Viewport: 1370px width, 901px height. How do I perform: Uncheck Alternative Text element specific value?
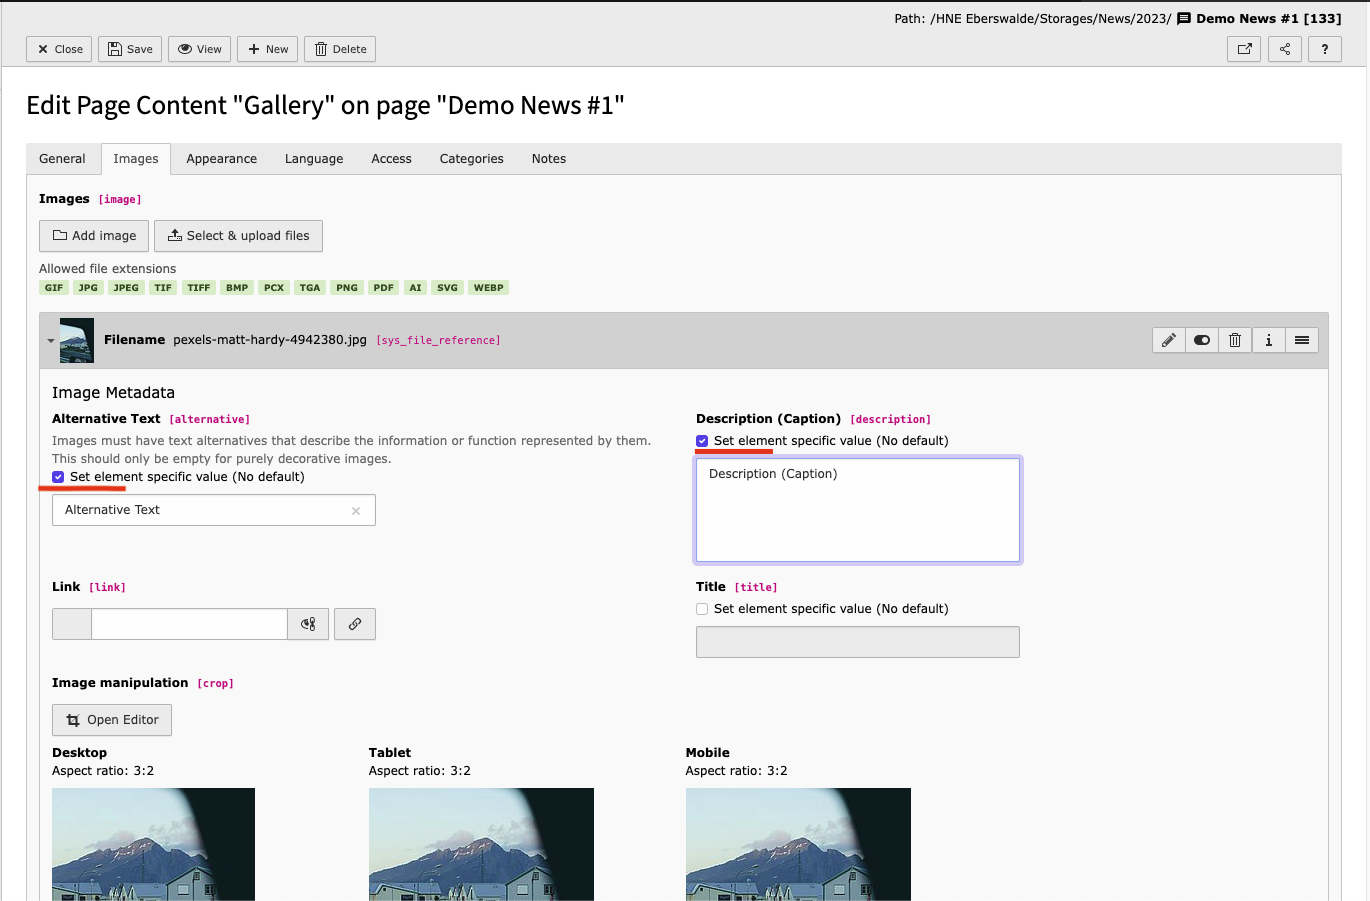pyautogui.click(x=58, y=477)
